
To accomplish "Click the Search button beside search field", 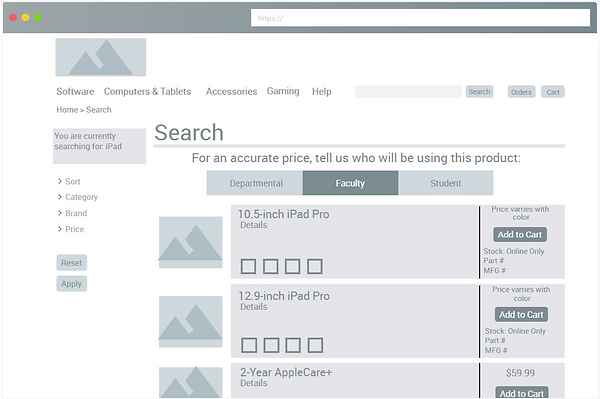I will (x=479, y=91).
